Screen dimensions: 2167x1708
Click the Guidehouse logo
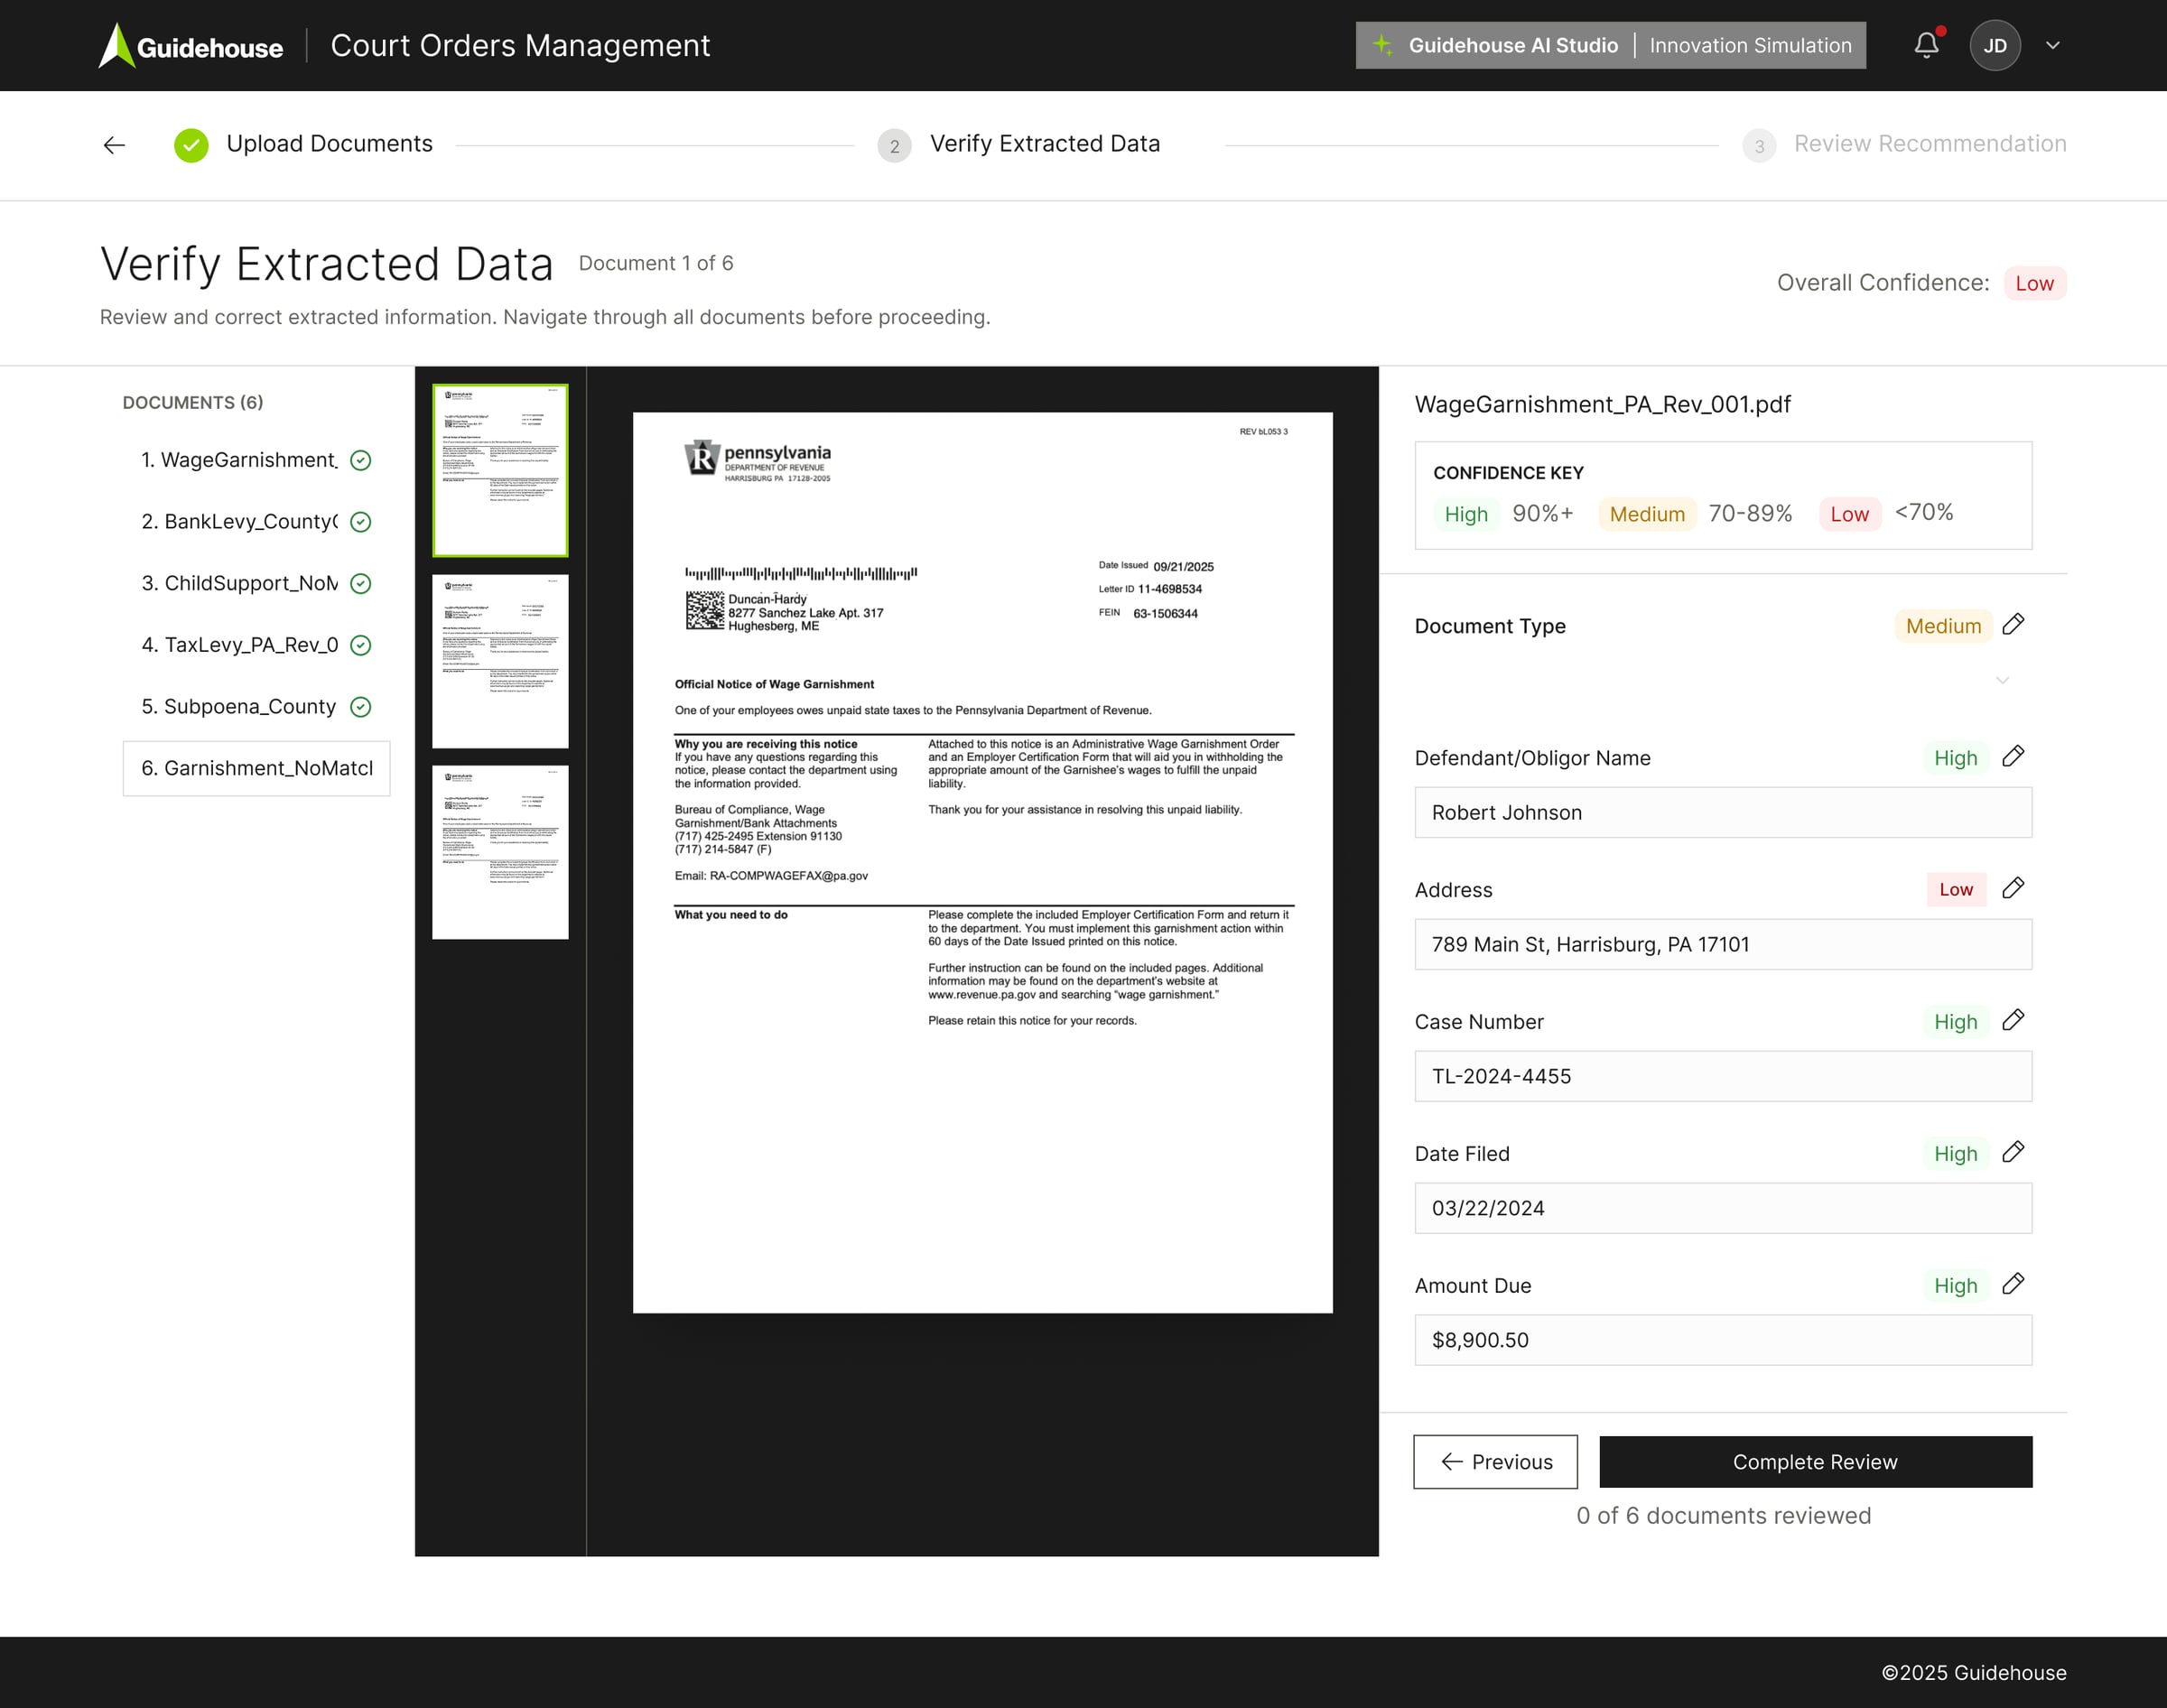point(190,45)
